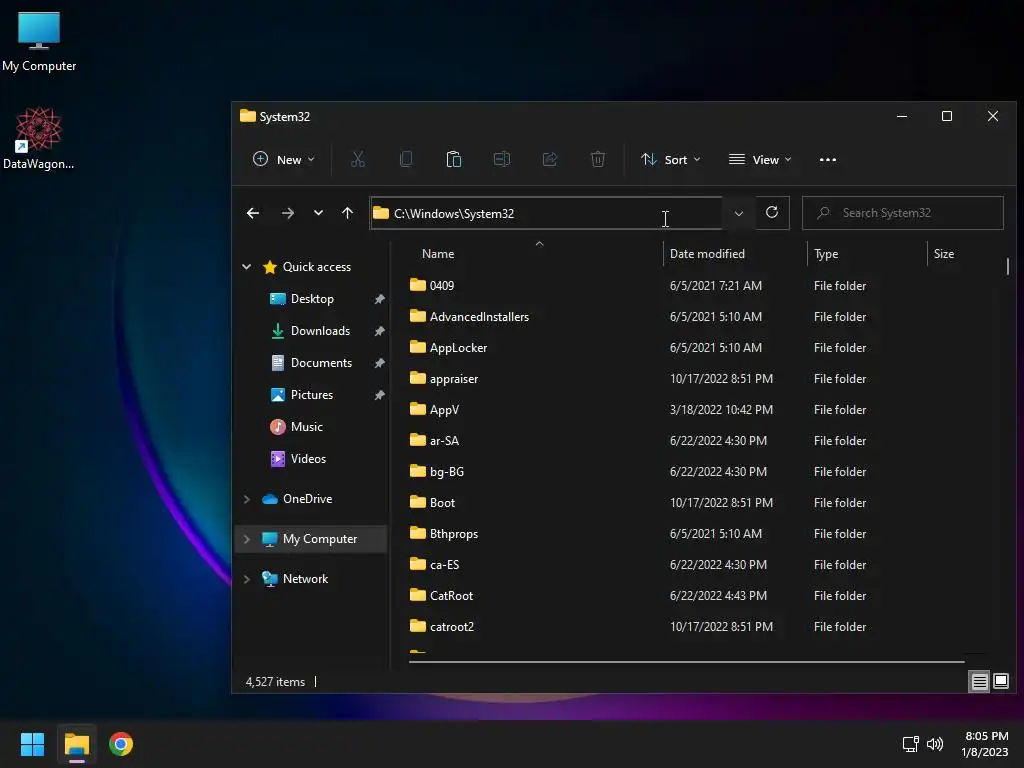Open Downloads in navigation pane

tap(320, 331)
